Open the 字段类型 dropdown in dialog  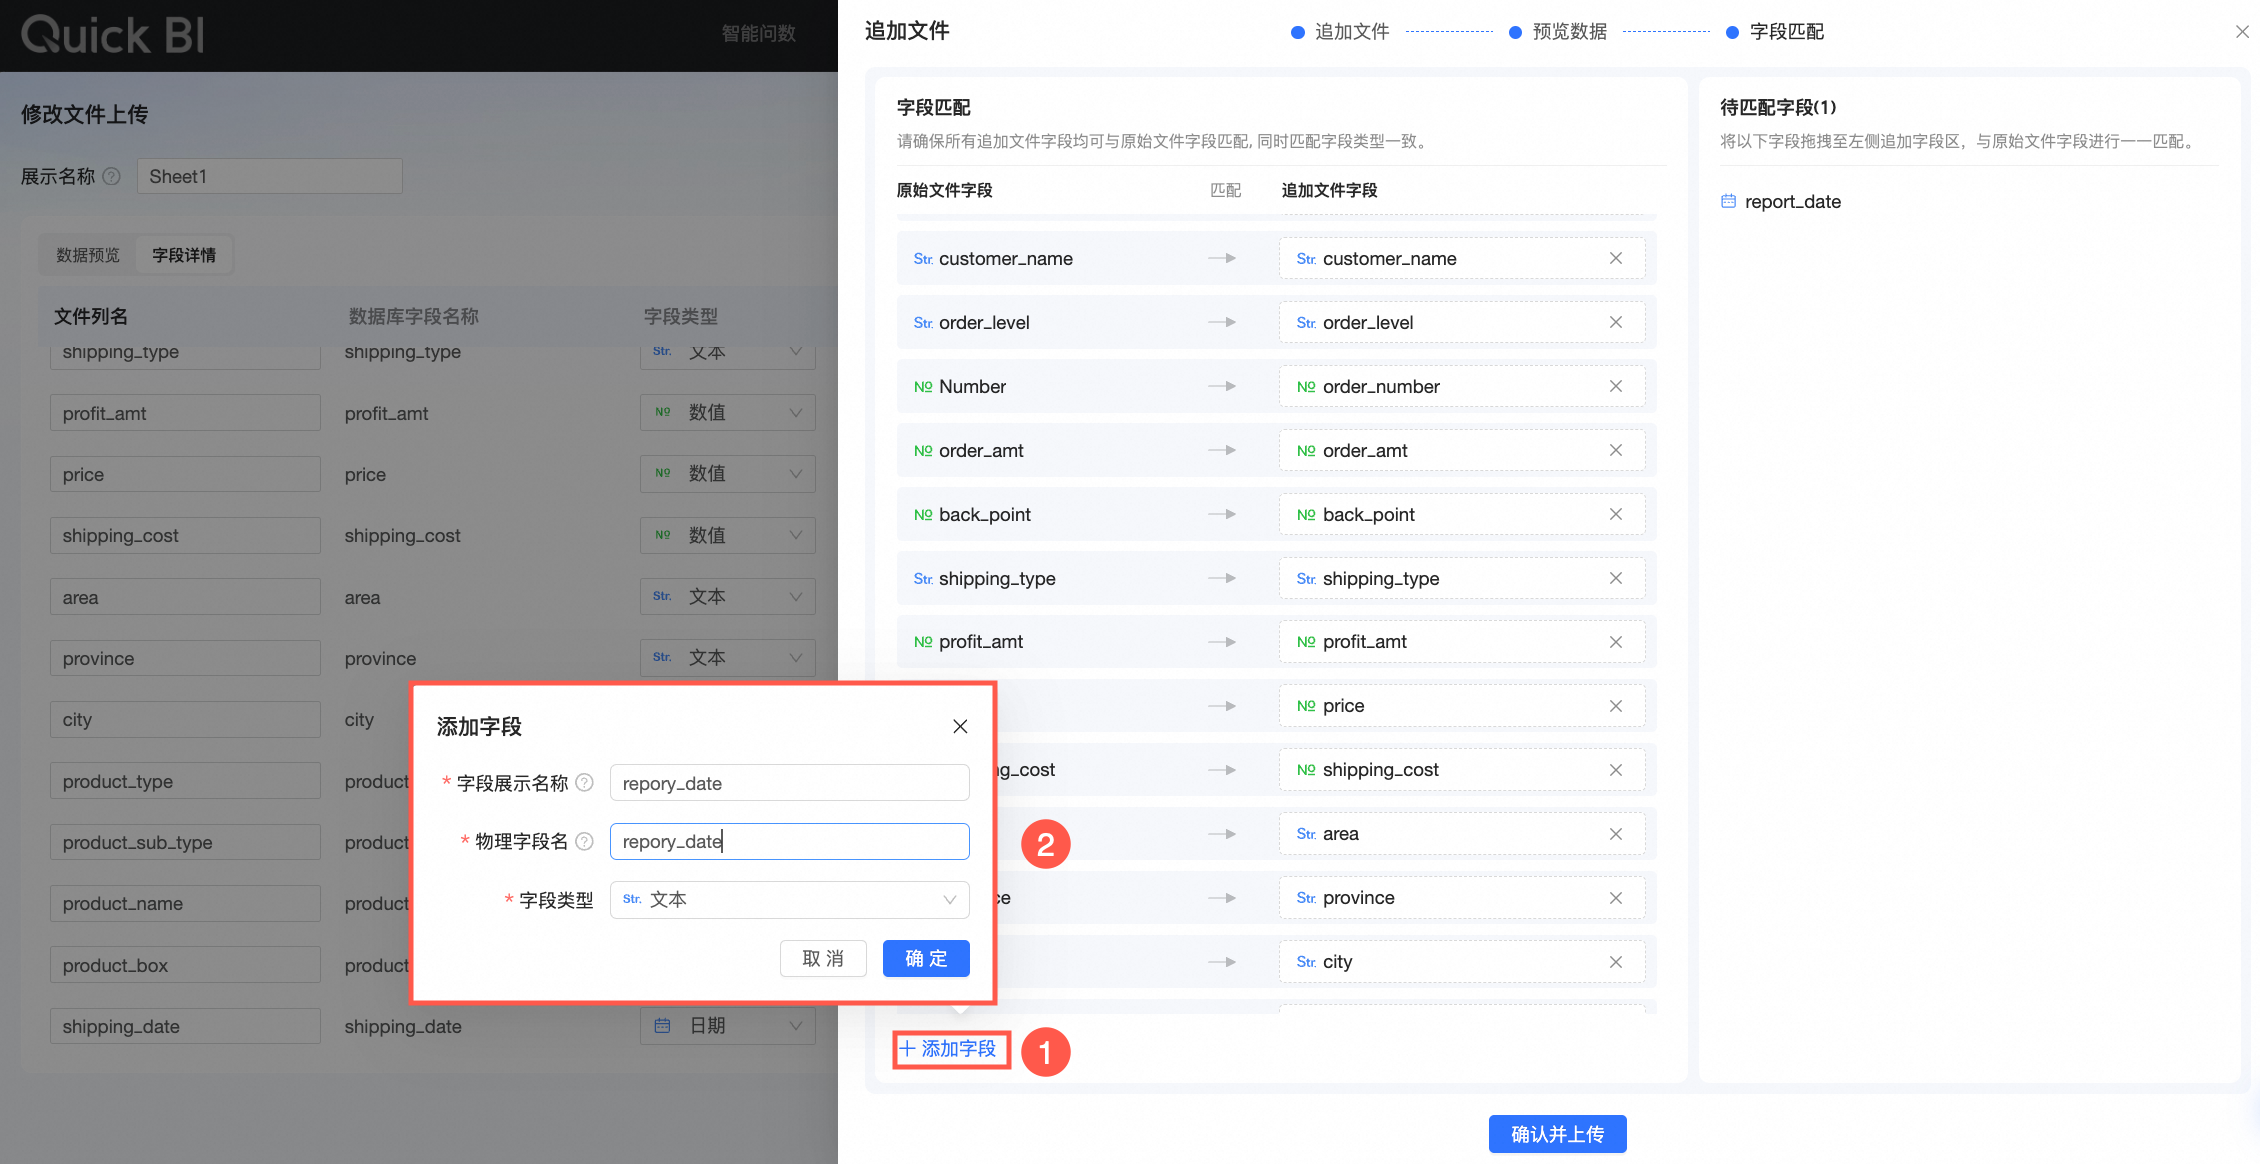click(789, 900)
